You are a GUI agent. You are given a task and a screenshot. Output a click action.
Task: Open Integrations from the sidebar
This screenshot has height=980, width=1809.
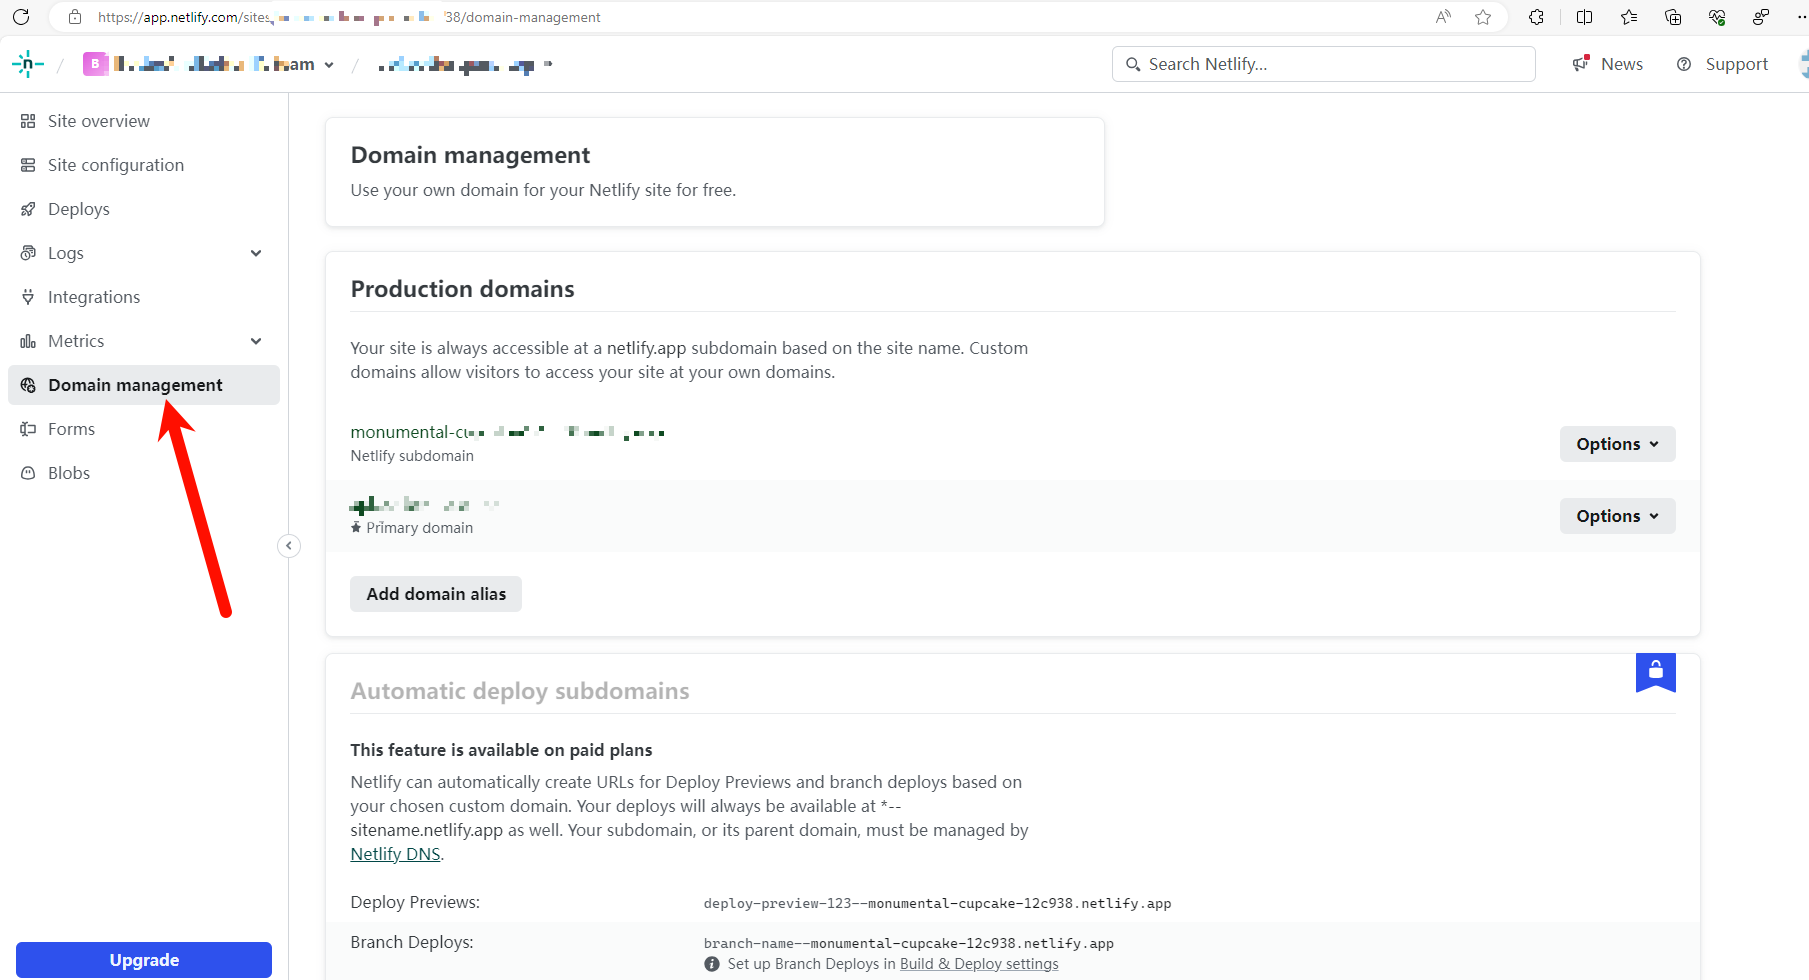pos(94,296)
